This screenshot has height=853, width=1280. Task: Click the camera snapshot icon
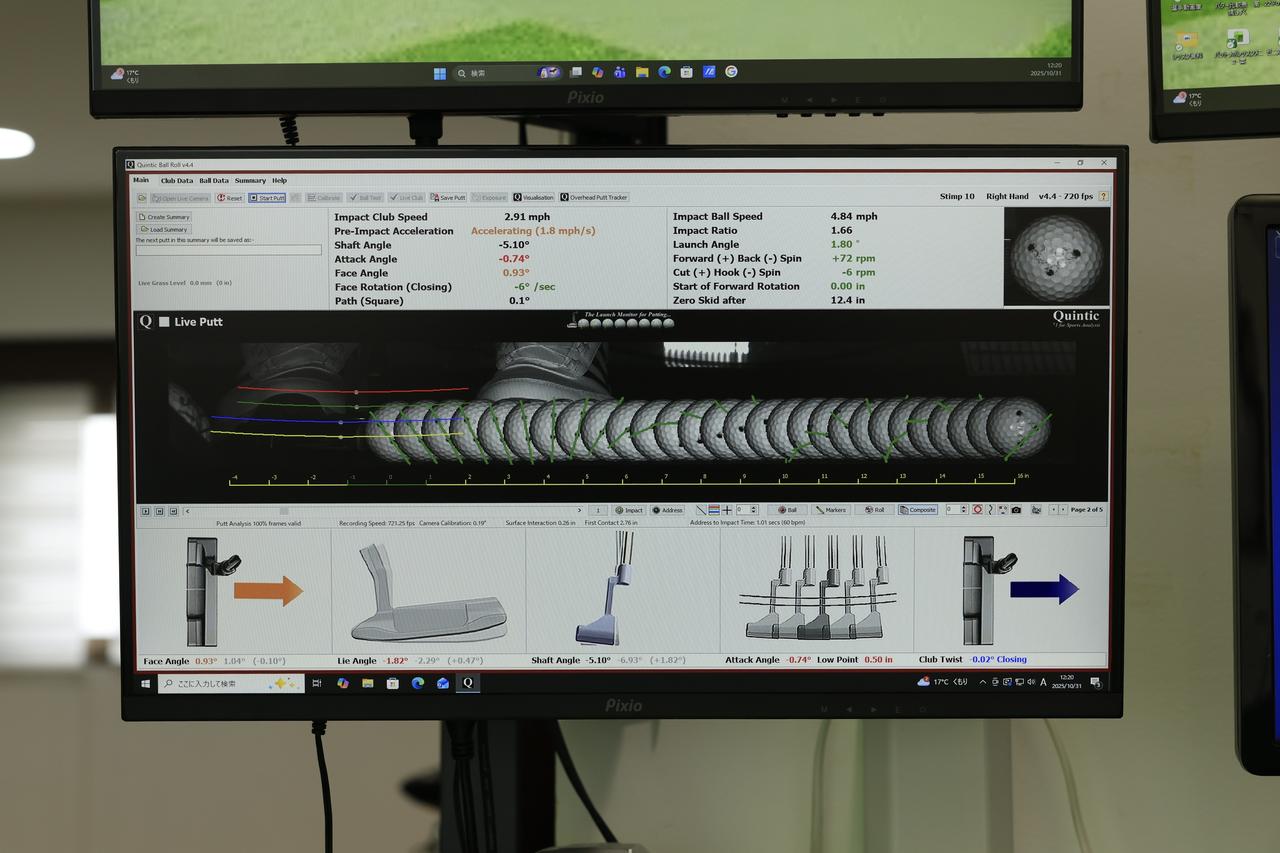(x=1016, y=510)
